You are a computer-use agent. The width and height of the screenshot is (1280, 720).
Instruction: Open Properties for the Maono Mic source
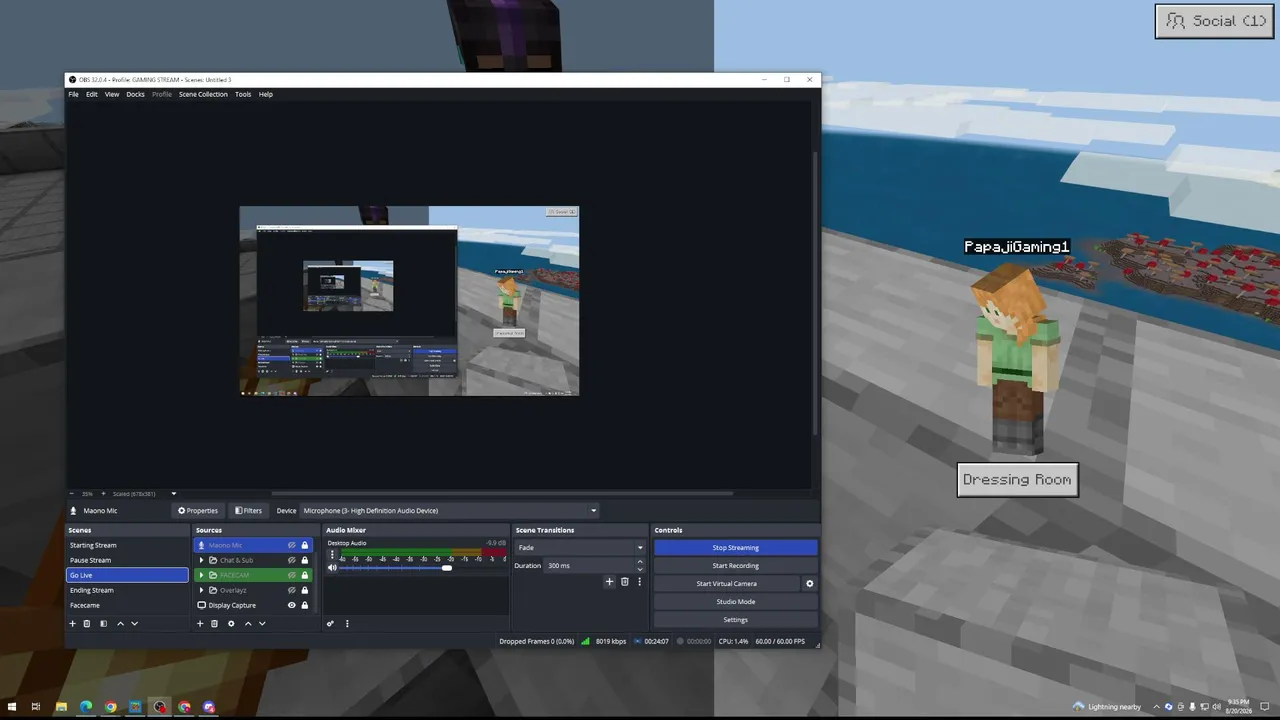(197, 511)
